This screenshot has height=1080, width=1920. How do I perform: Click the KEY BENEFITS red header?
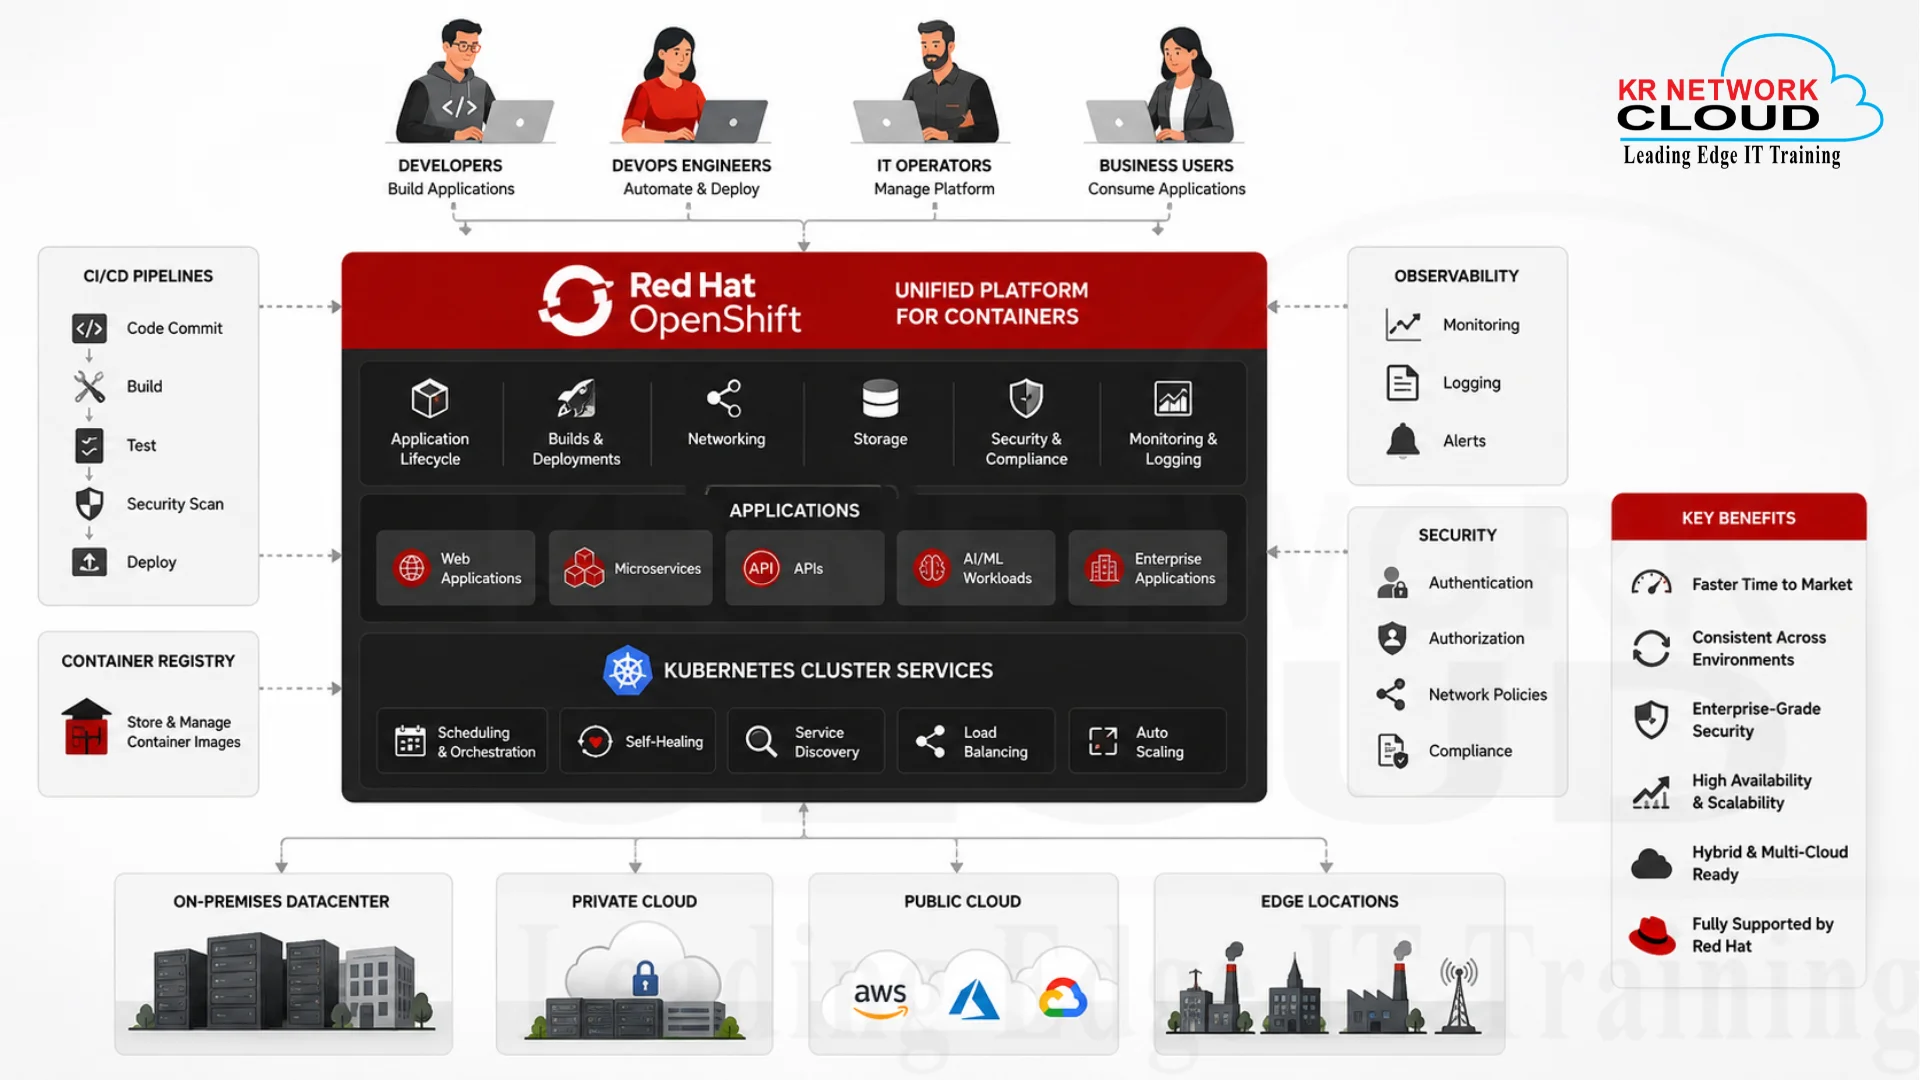tap(1739, 517)
